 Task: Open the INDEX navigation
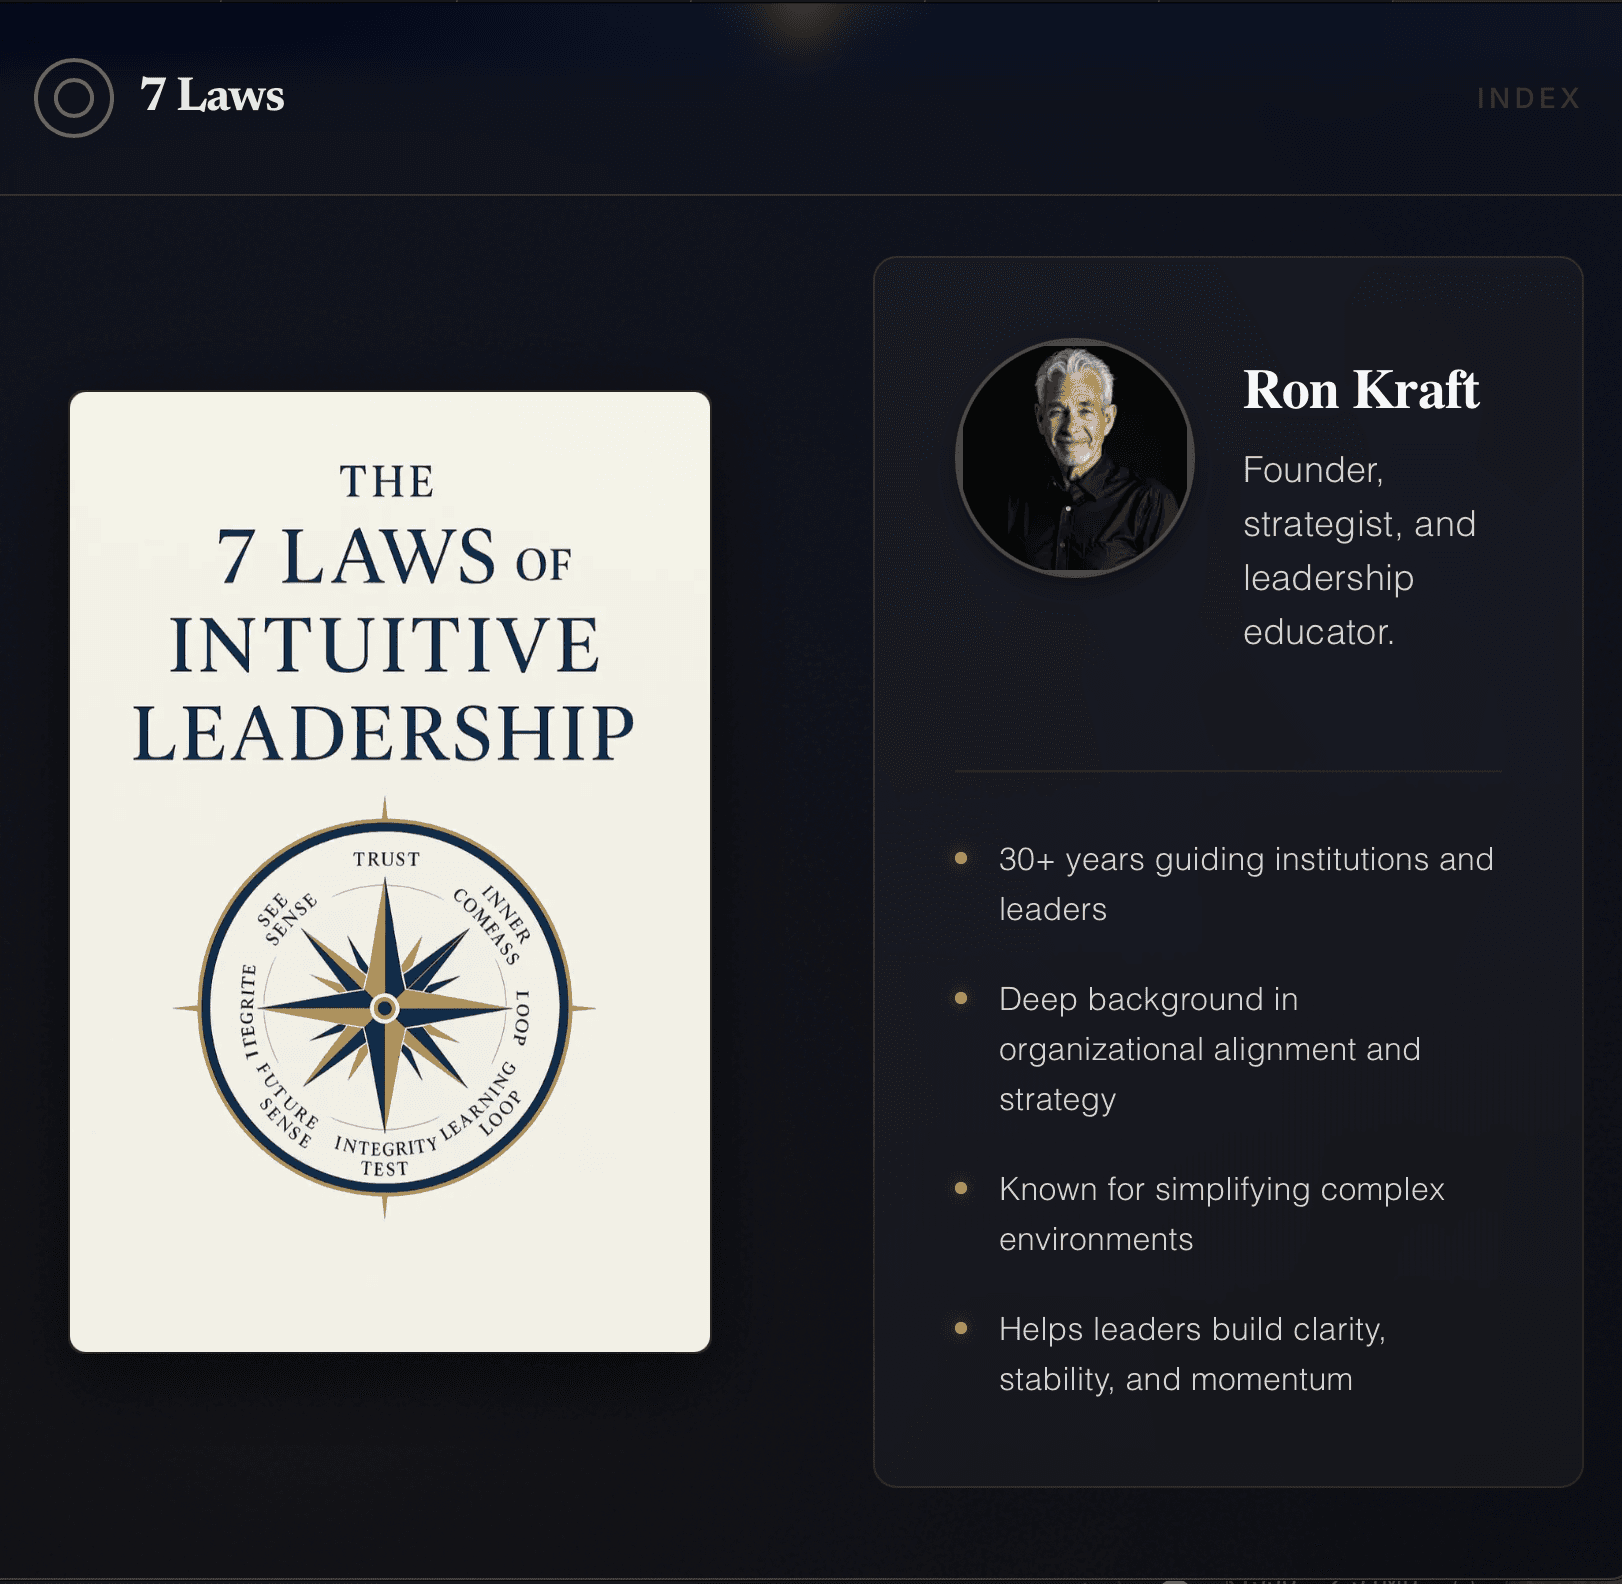[x=1527, y=98]
